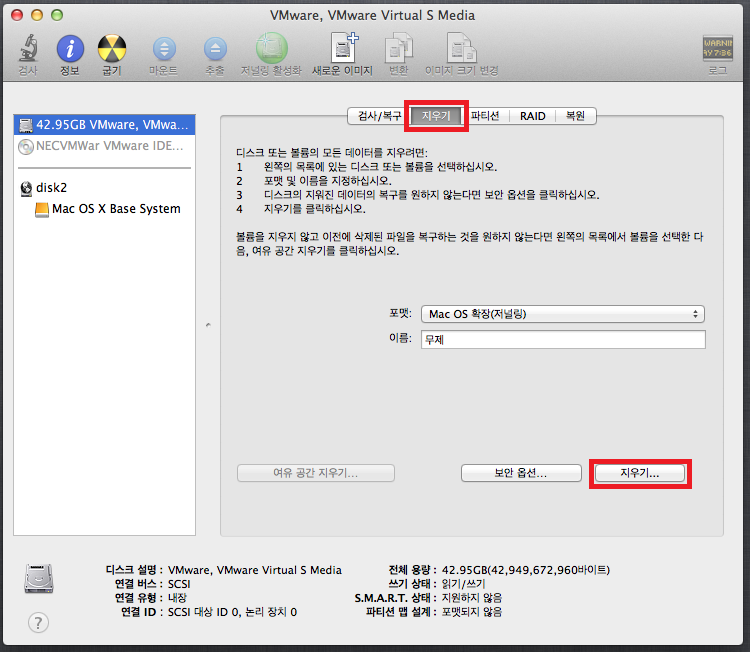Click the 지우기... erase button
This screenshot has height=652, width=750.
coord(640,473)
